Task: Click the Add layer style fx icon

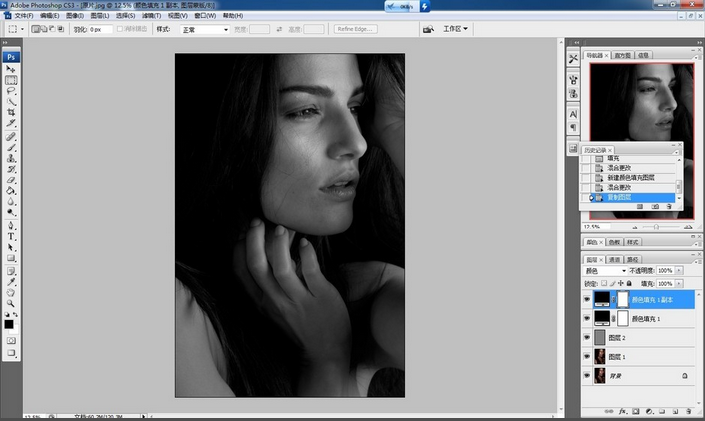Action: (x=623, y=412)
